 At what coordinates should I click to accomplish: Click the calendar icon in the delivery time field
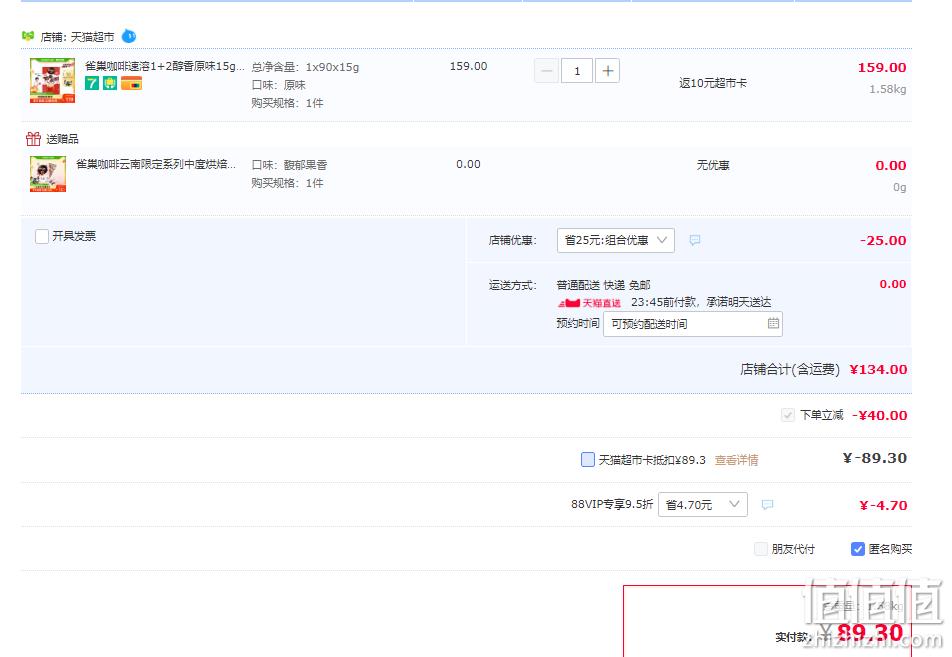tap(773, 324)
